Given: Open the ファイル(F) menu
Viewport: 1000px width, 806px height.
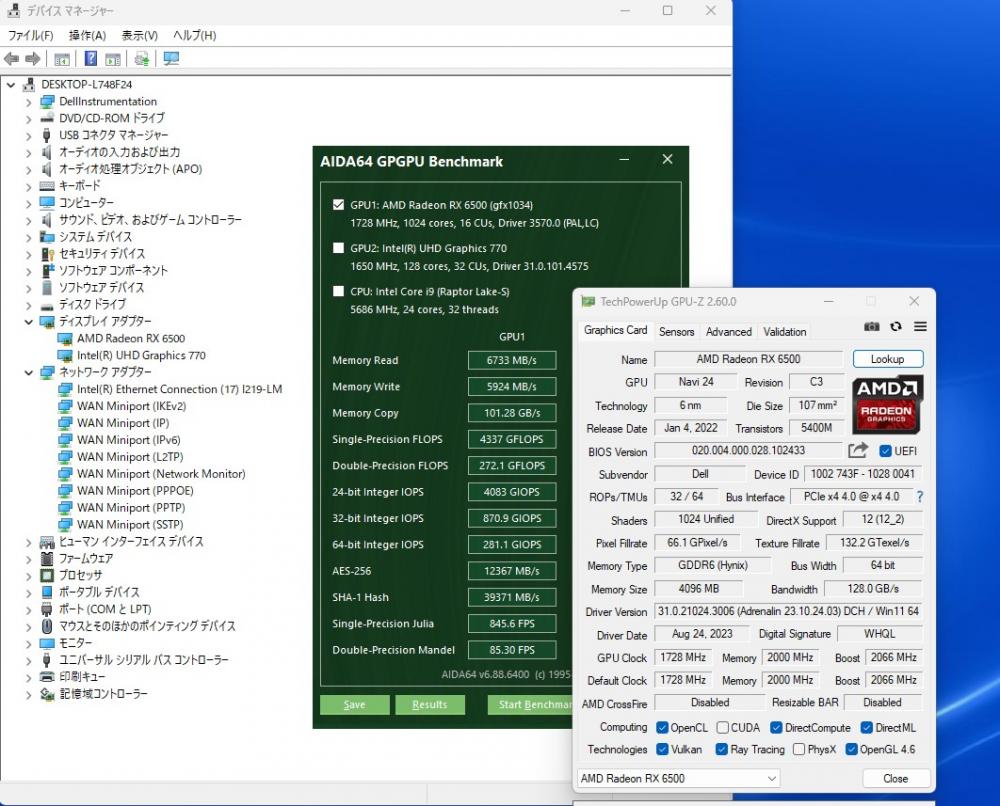Looking at the screenshot, I should [x=31, y=36].
